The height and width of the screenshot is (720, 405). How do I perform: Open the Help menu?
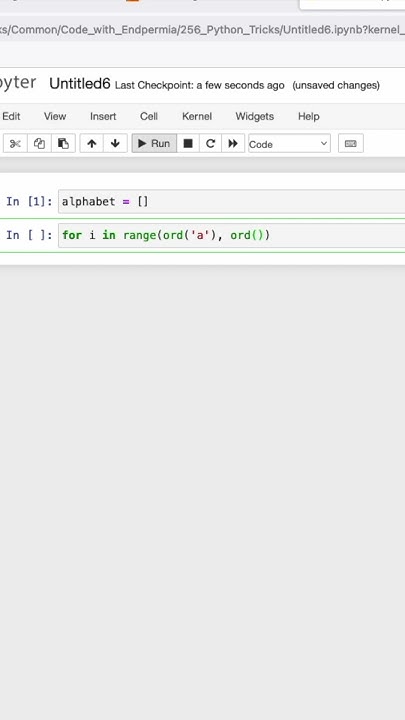tap(309, 116)
